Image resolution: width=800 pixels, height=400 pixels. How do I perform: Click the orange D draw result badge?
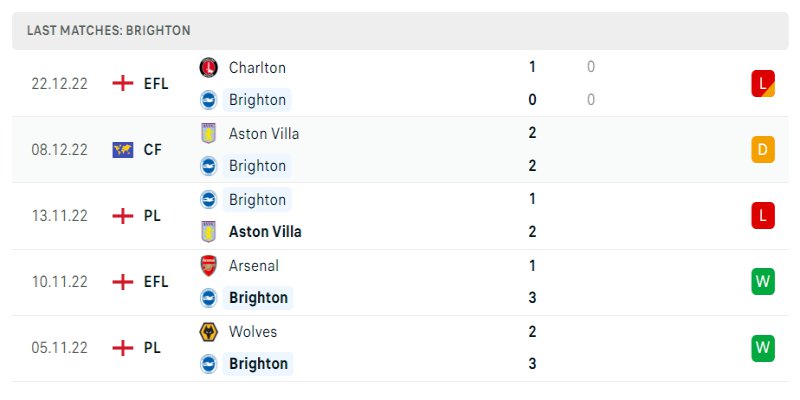click(x=763, y=150)
